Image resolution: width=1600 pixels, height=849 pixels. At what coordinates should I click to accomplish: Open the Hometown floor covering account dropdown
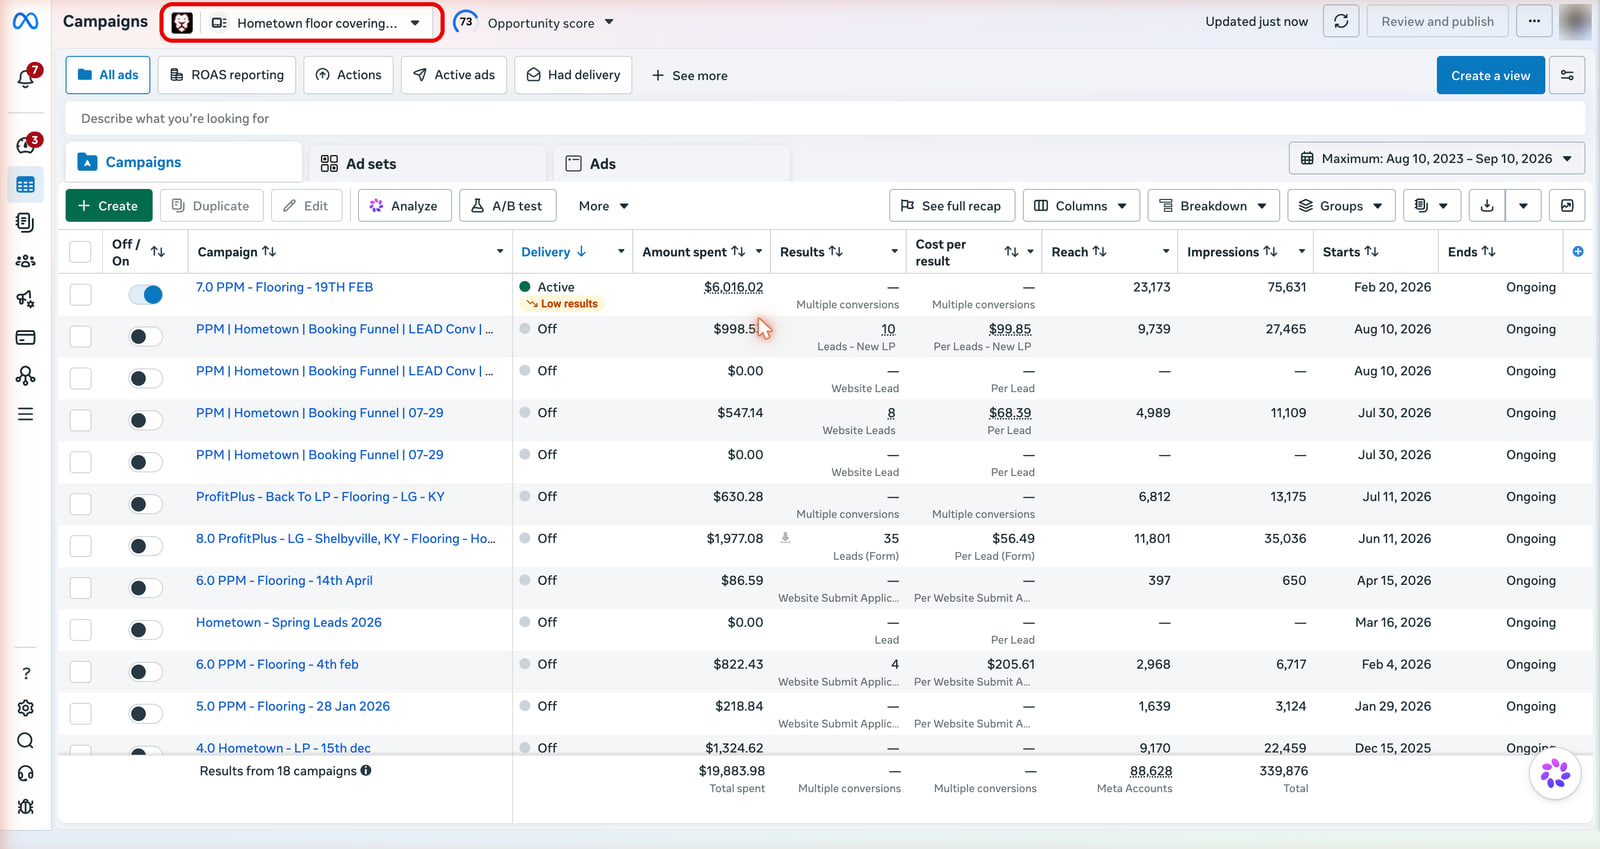click(x=316, y=23)
